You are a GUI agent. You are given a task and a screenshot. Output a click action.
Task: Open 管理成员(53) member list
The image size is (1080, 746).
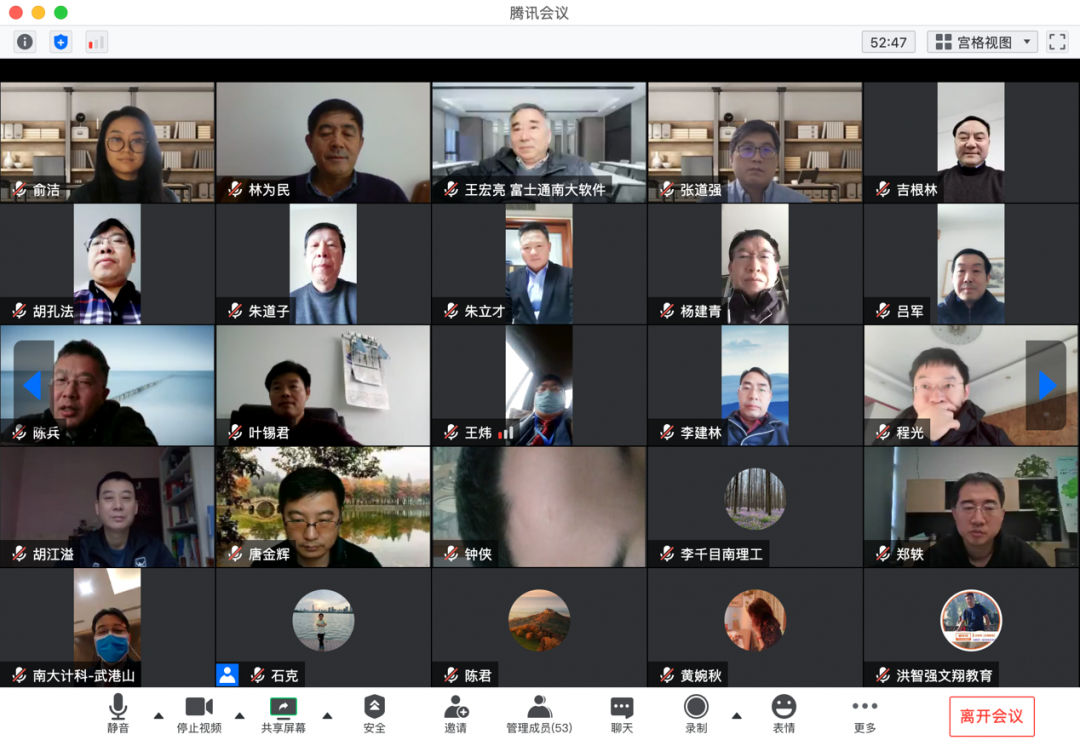[x=539, y=714]
